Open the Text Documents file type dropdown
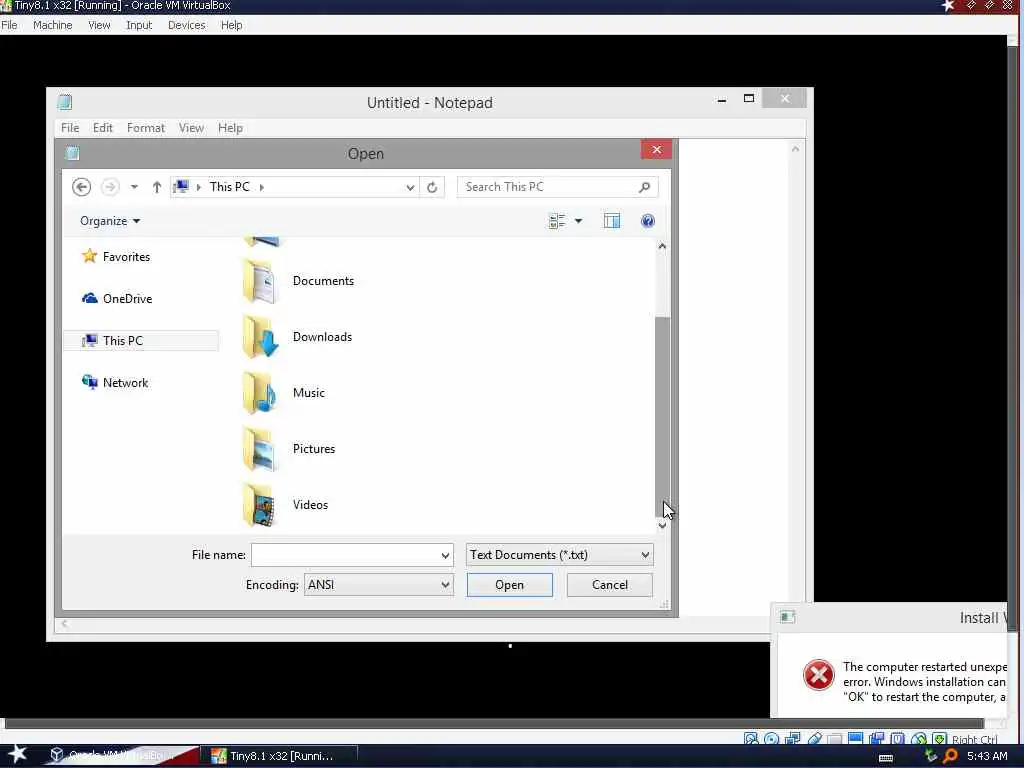This screenshot has height=768, width=1024. tap(560, 555)
